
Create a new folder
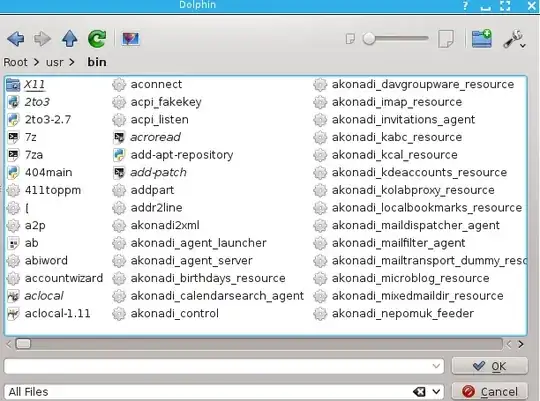(482, 39)
